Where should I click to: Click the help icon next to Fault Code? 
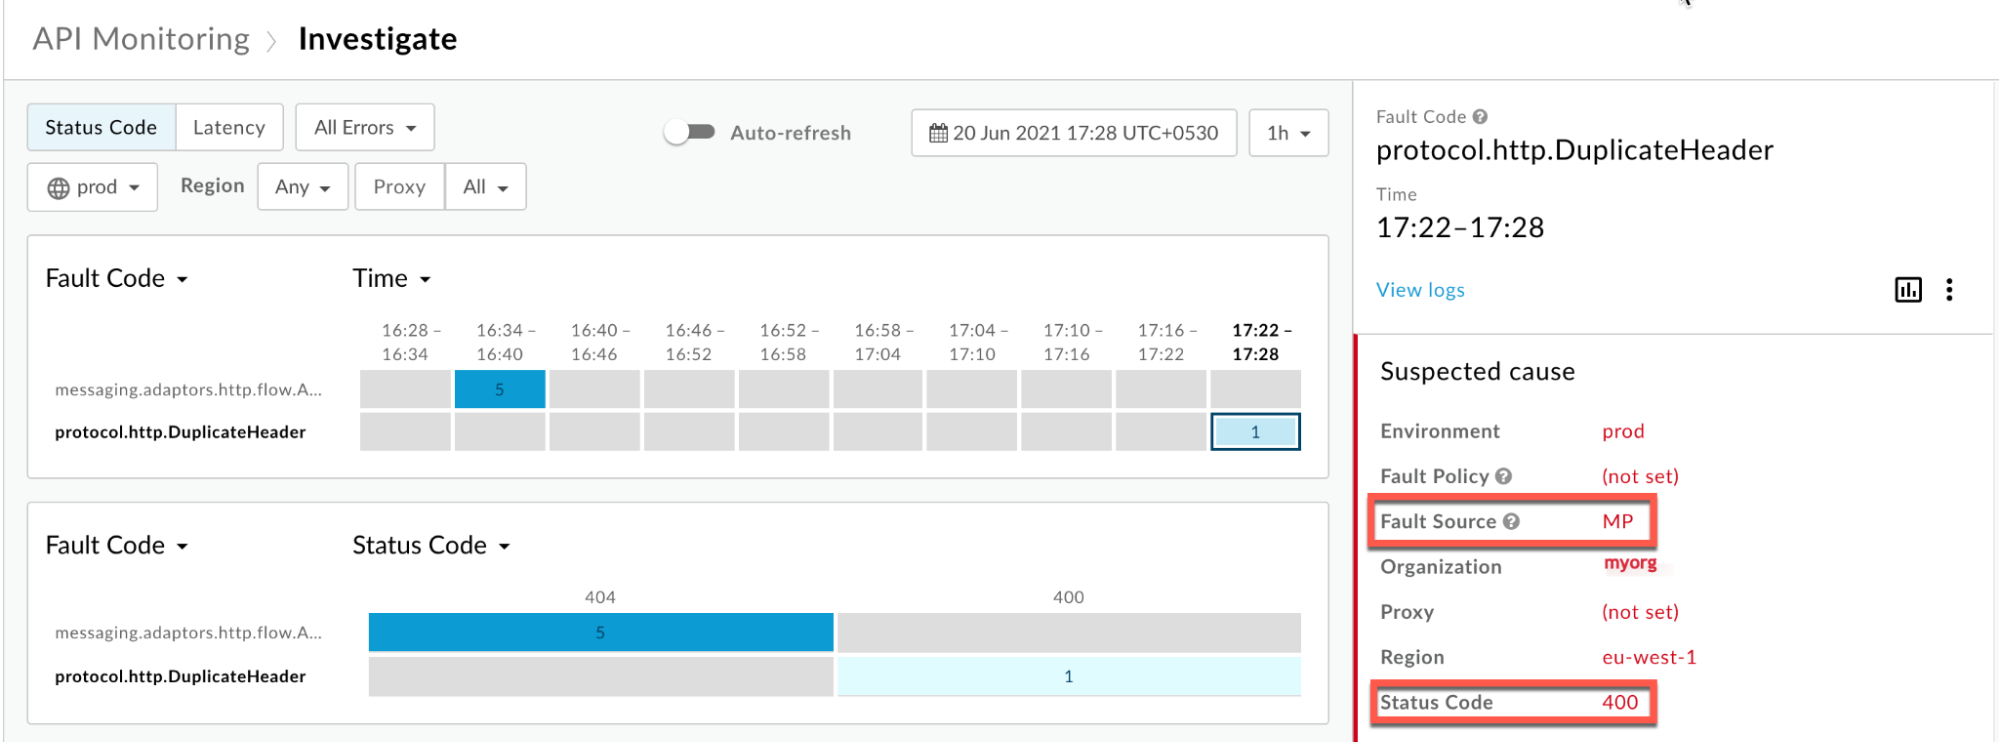(1480, 117)
